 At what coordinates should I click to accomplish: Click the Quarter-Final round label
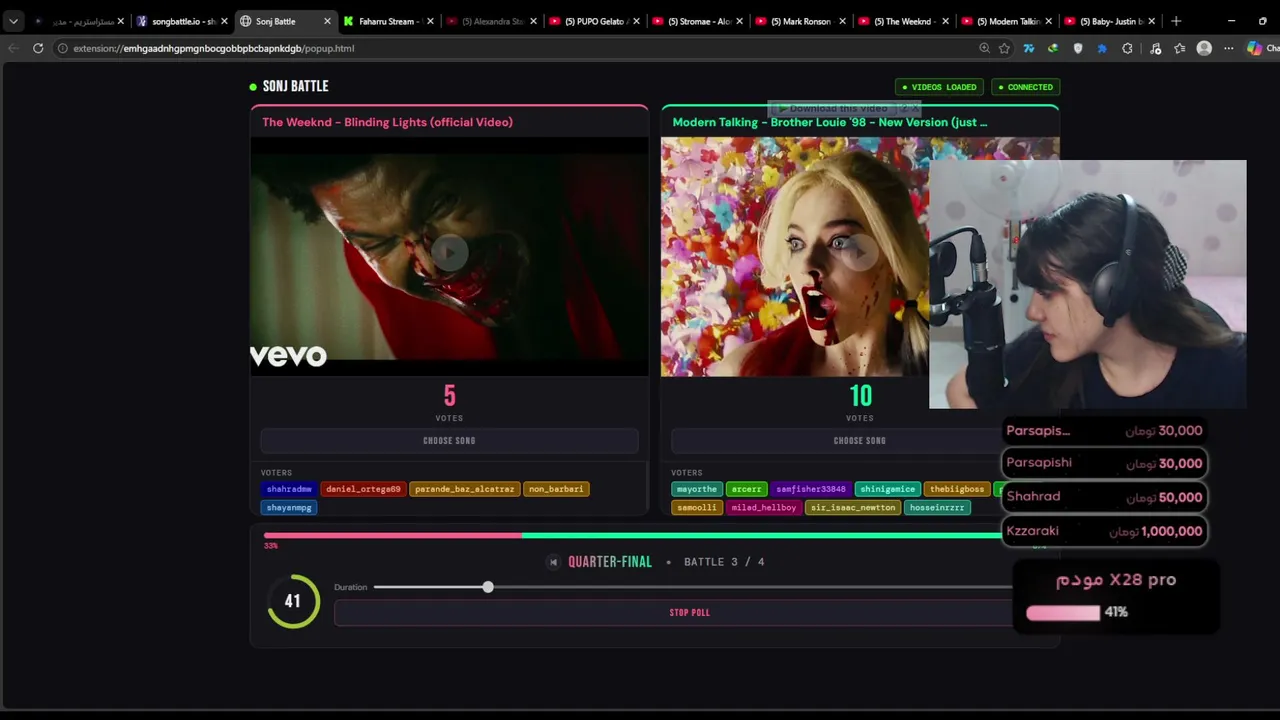(610, 562)
